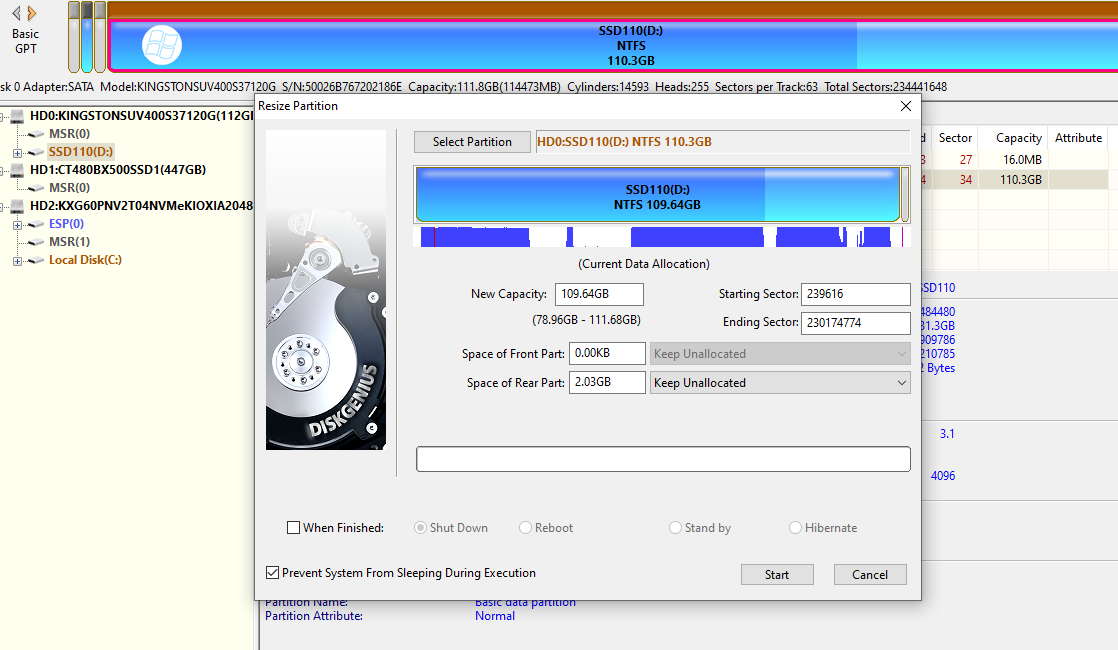Close the Resize Partition dialog

point(906,105)
